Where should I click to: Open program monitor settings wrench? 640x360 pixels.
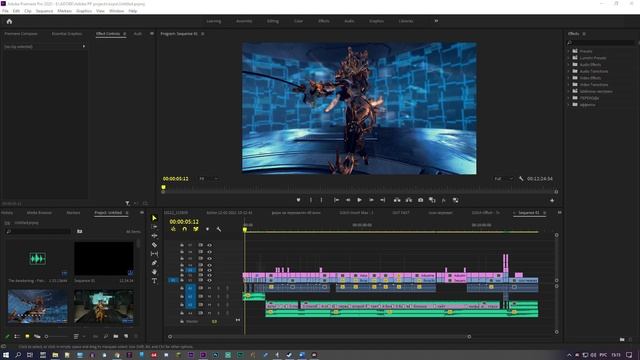tap(521, 179)
